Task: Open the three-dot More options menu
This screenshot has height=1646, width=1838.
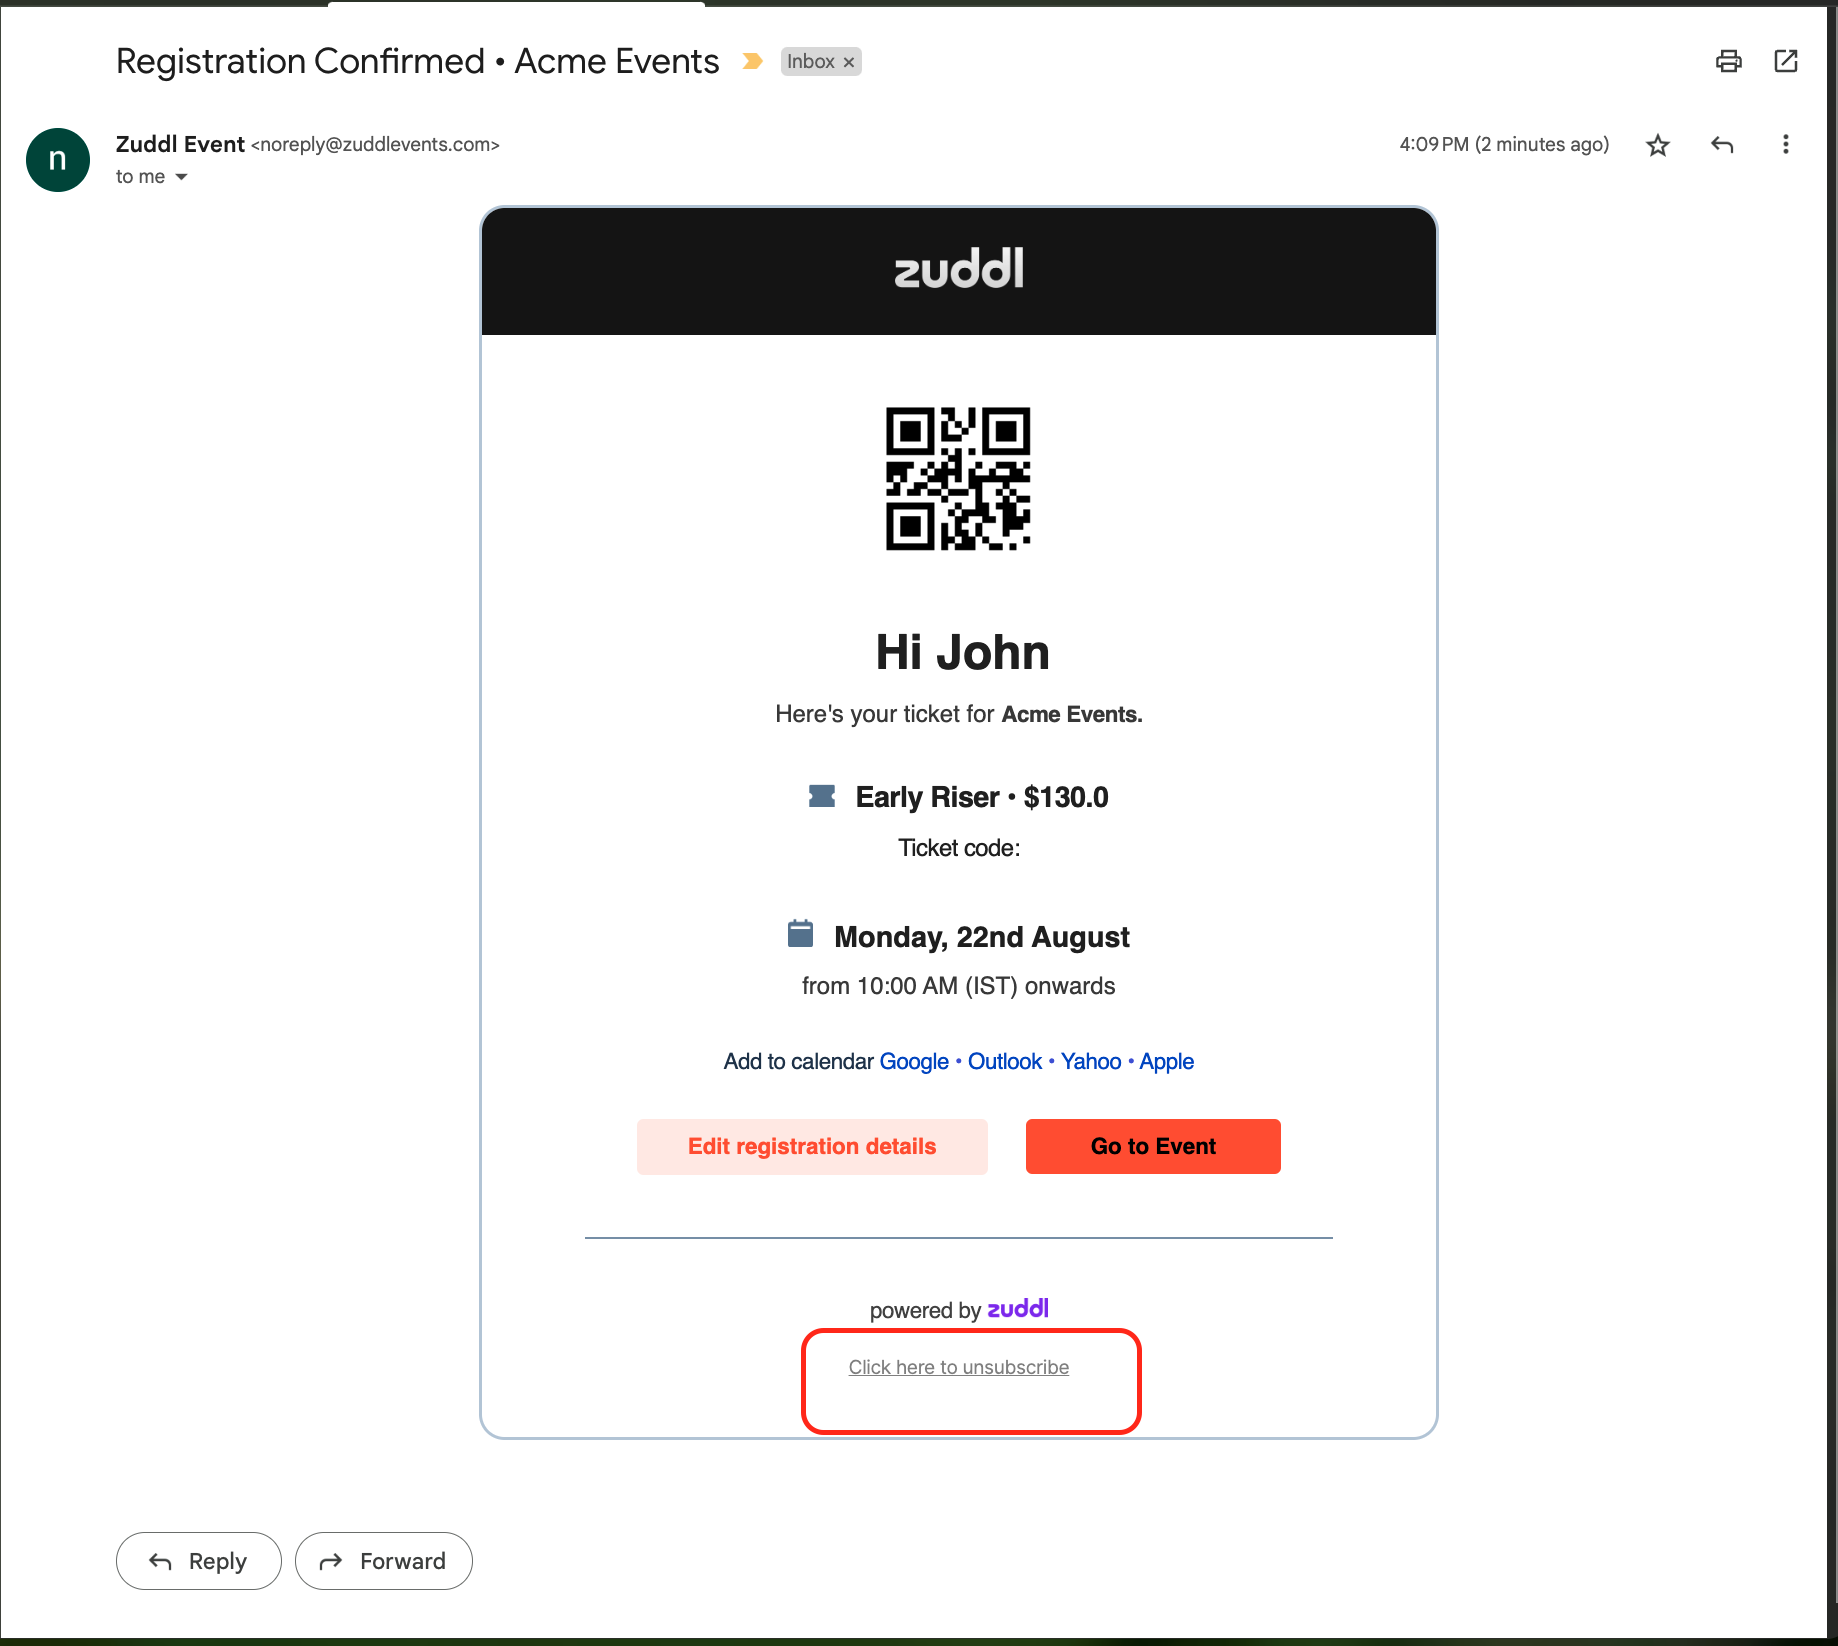Action: tap(1785, 145)
